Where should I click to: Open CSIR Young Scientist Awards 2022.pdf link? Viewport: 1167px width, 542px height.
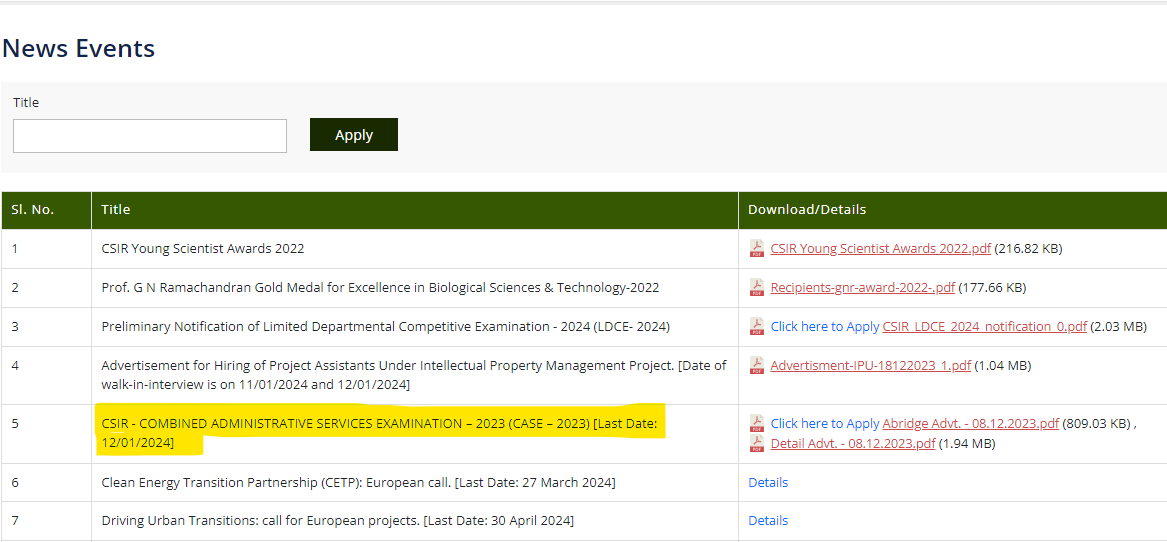point(880,249)
